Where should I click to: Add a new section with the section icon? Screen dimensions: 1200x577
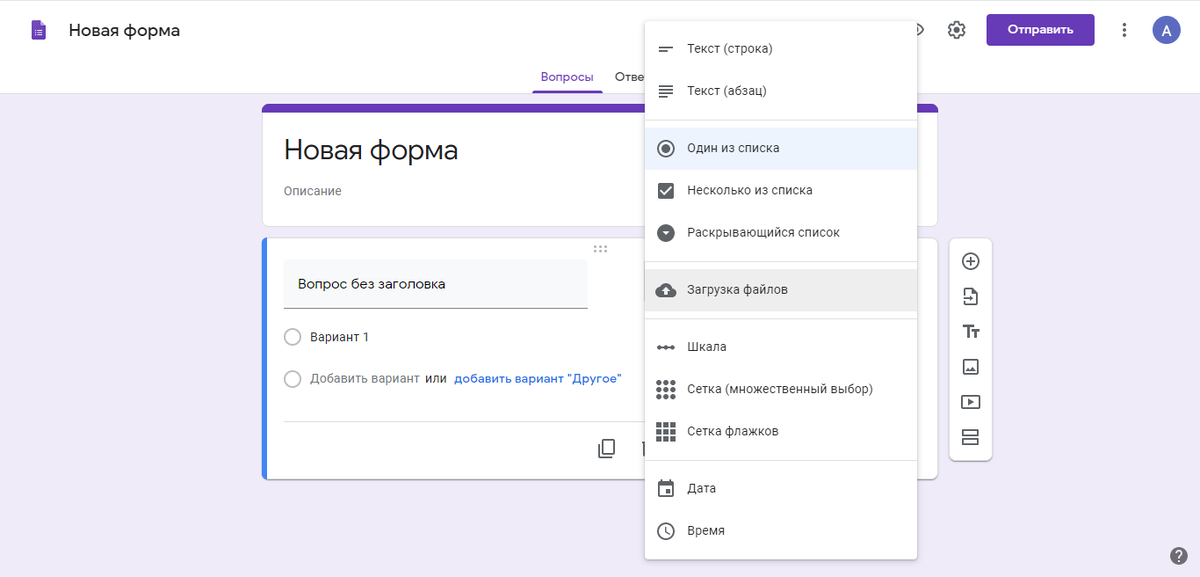point(970,437)
